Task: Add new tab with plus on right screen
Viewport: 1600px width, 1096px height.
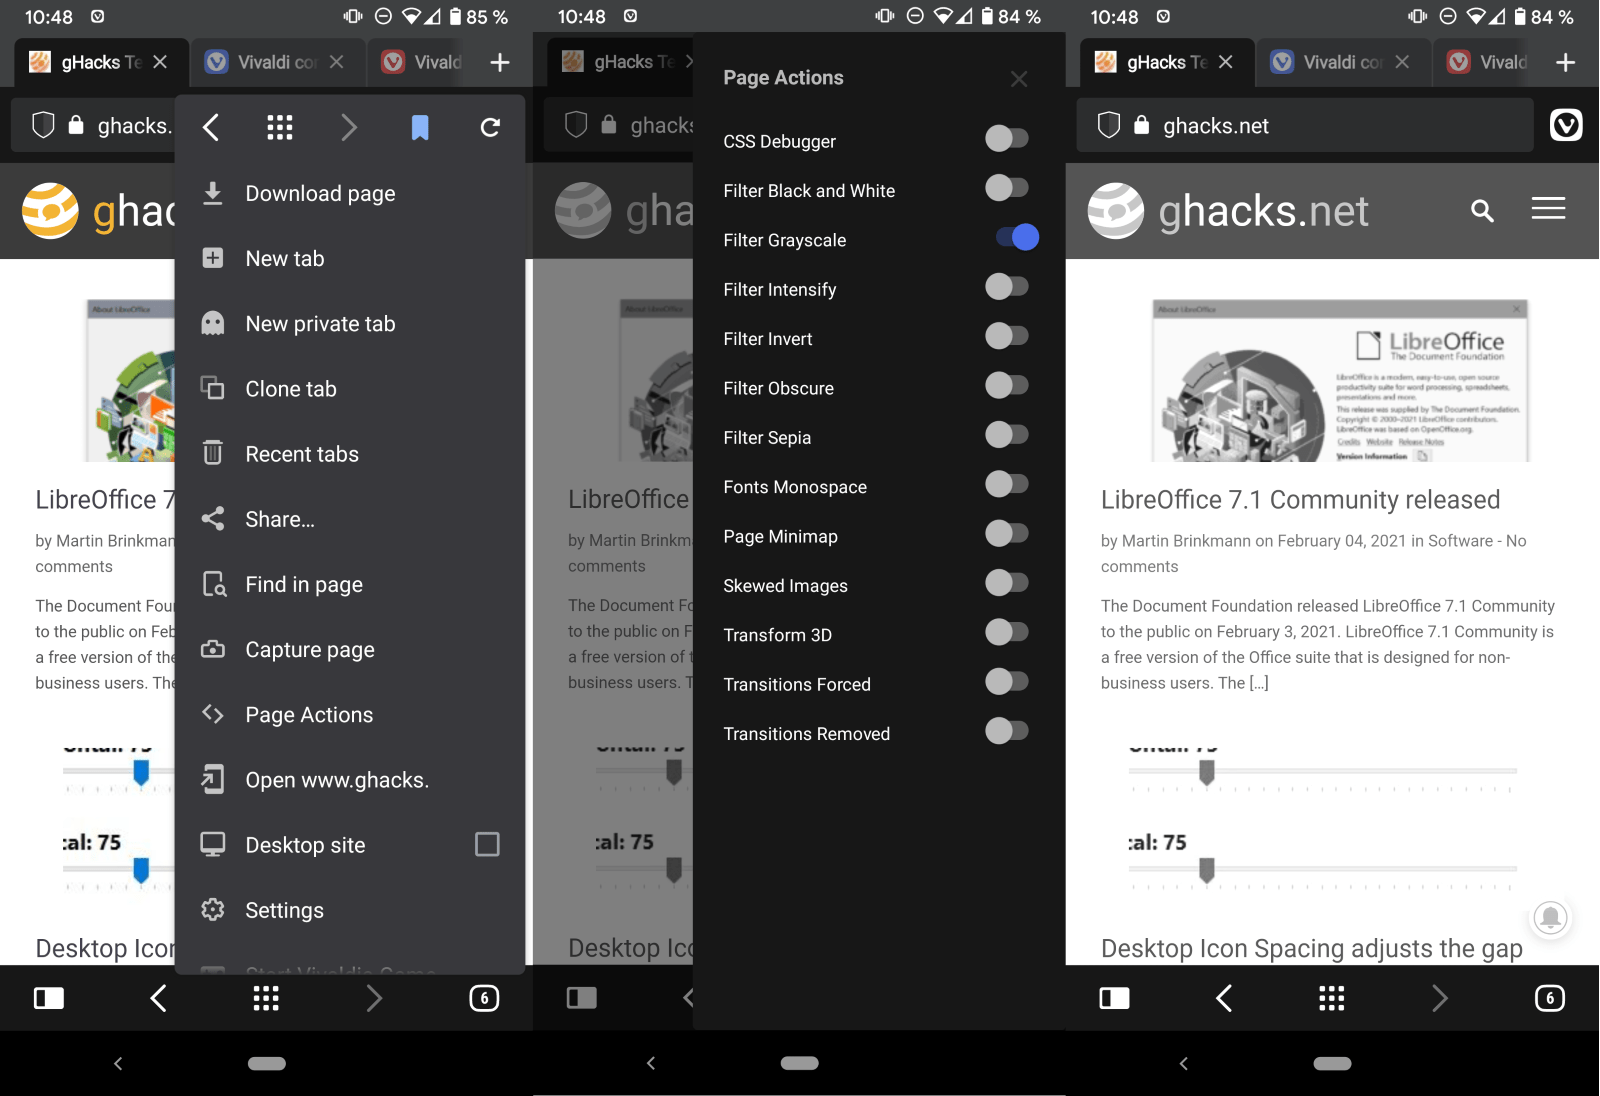Action: 1566,62
